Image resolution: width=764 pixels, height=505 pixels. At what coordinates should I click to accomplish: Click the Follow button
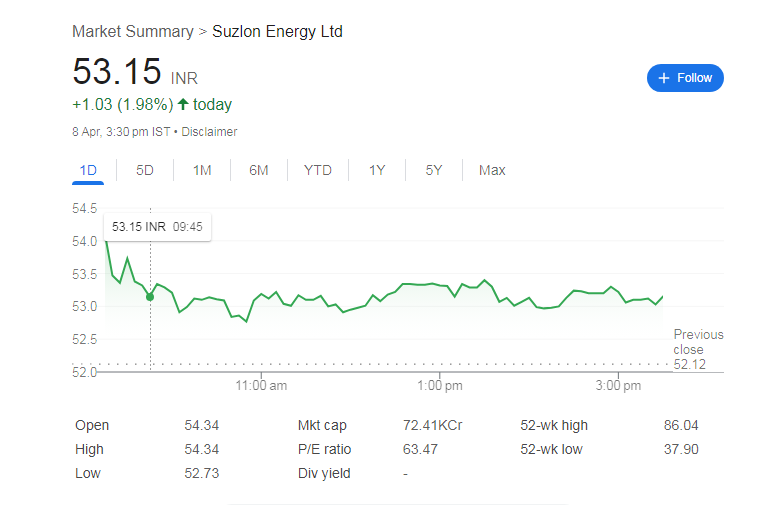[685, 78]
